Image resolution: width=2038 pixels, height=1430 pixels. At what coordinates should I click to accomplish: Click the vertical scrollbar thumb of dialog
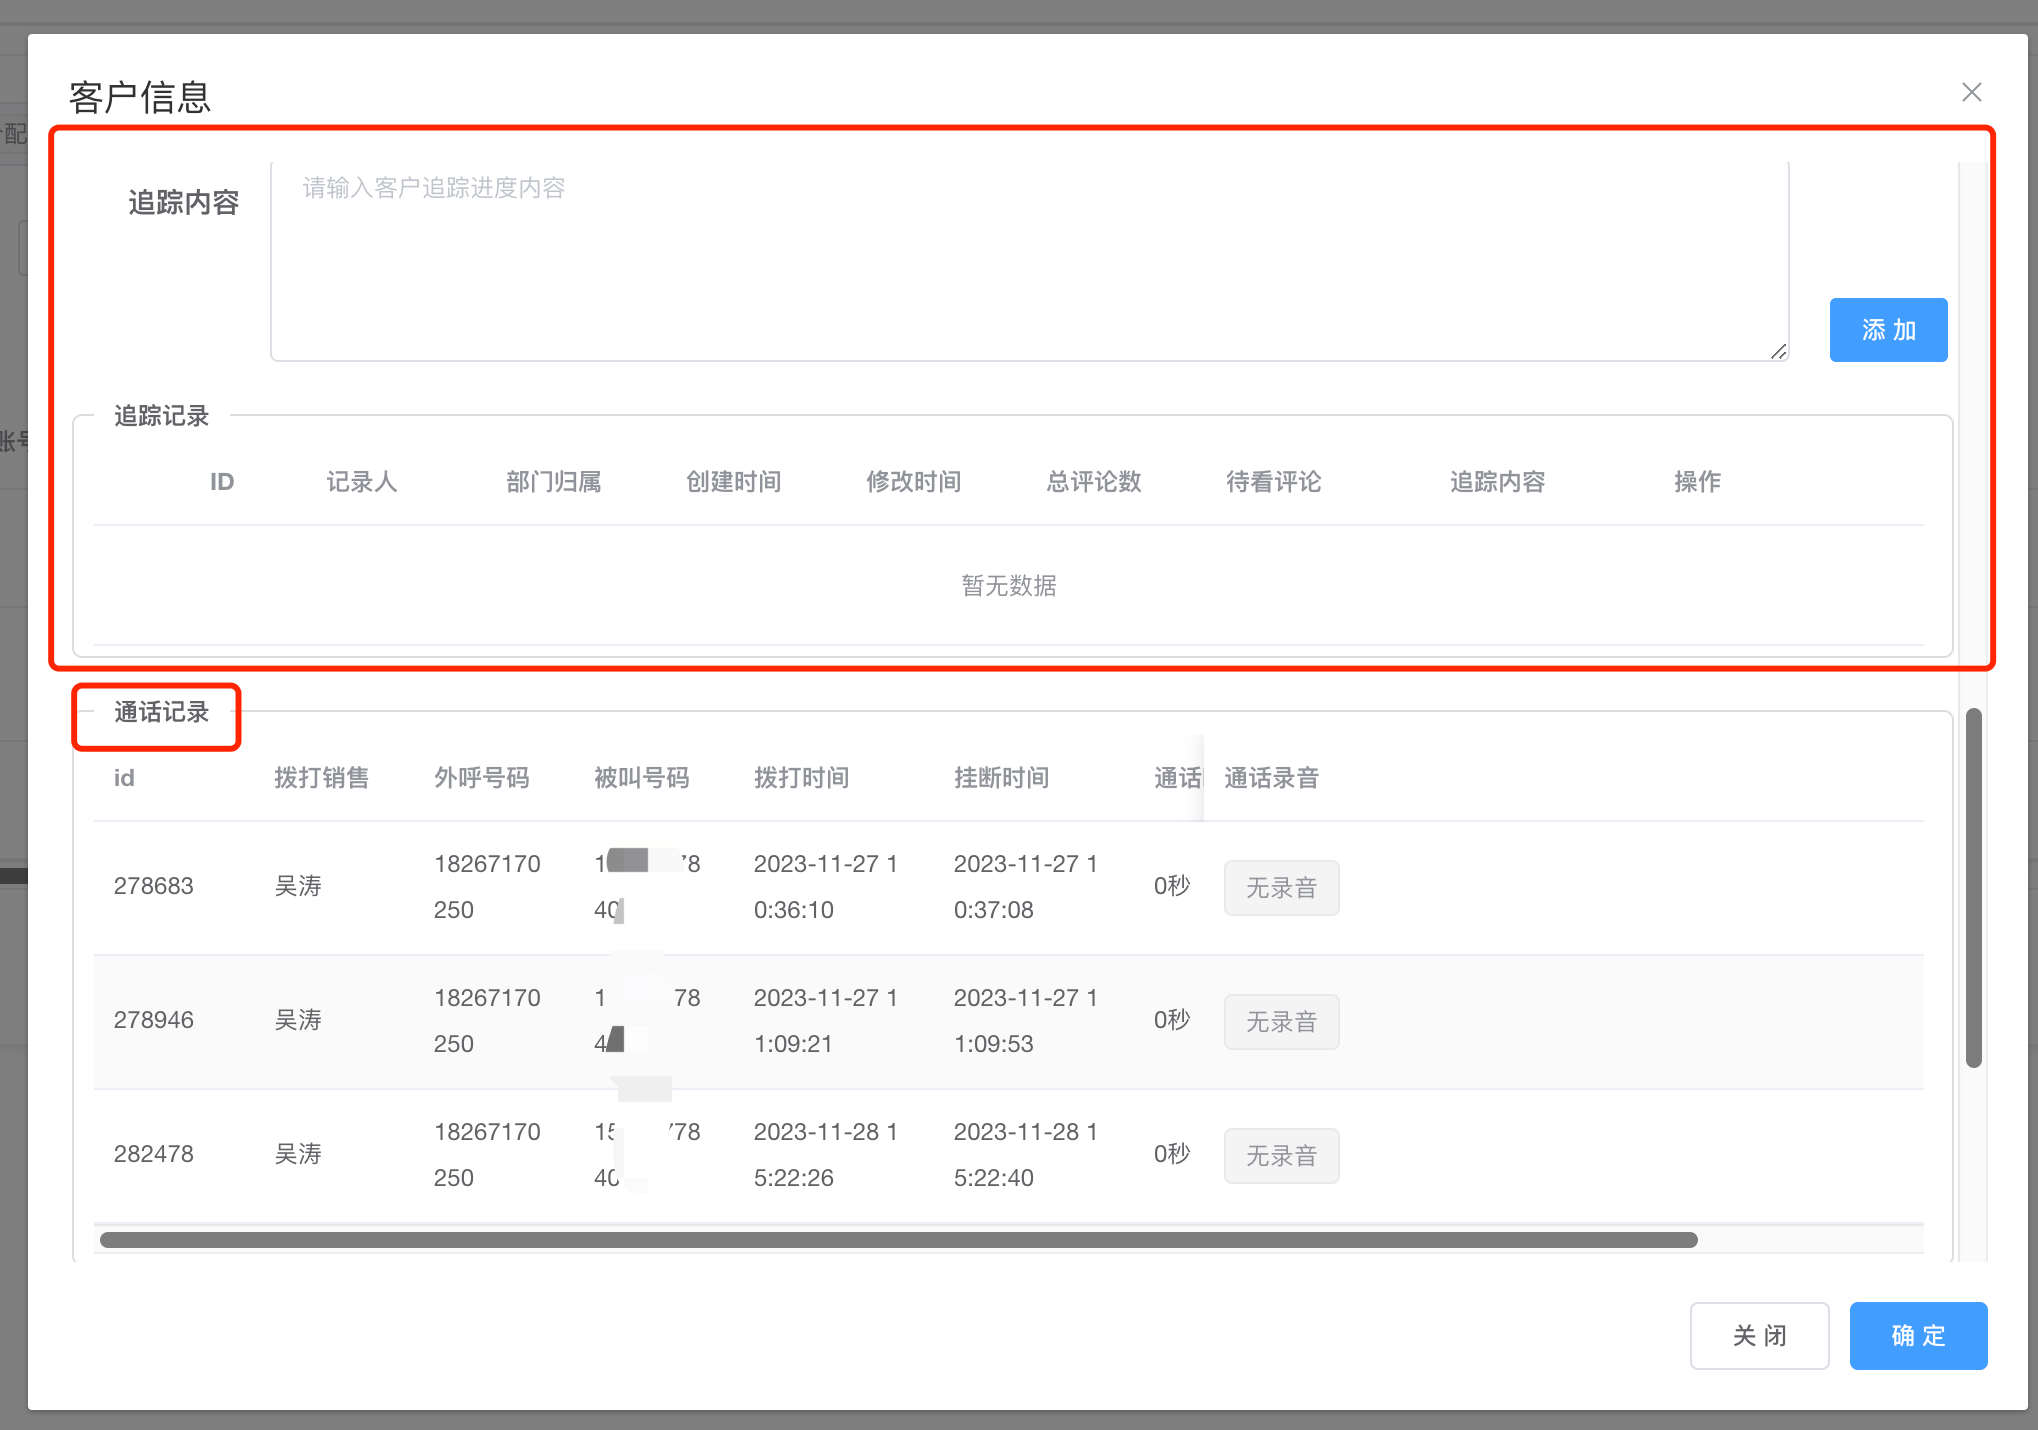tap(1973, 888)
